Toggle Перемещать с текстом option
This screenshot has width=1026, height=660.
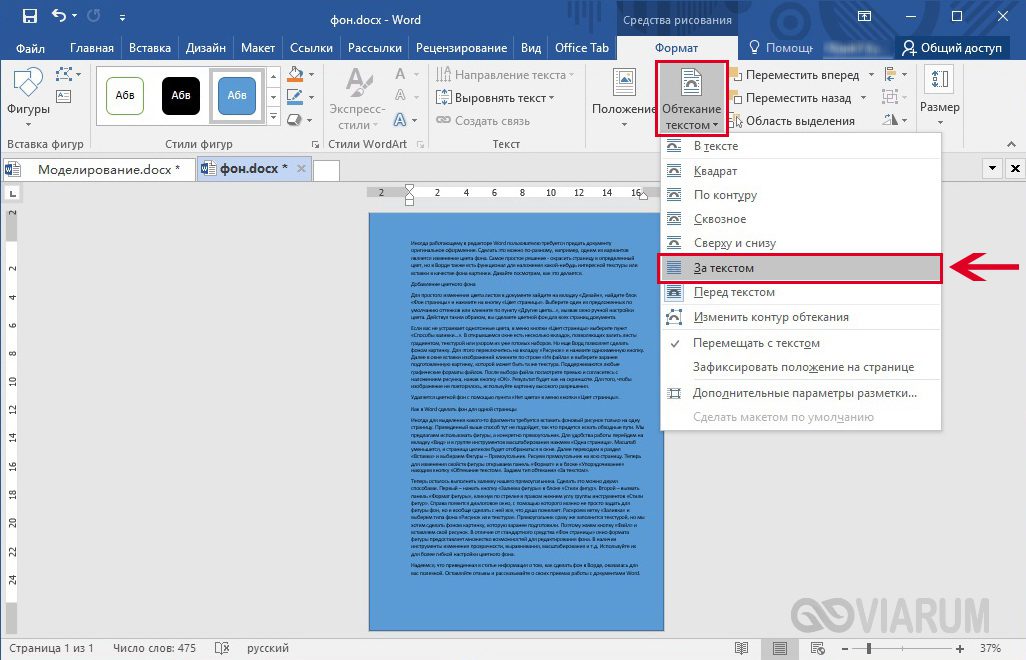click(801, 343)
